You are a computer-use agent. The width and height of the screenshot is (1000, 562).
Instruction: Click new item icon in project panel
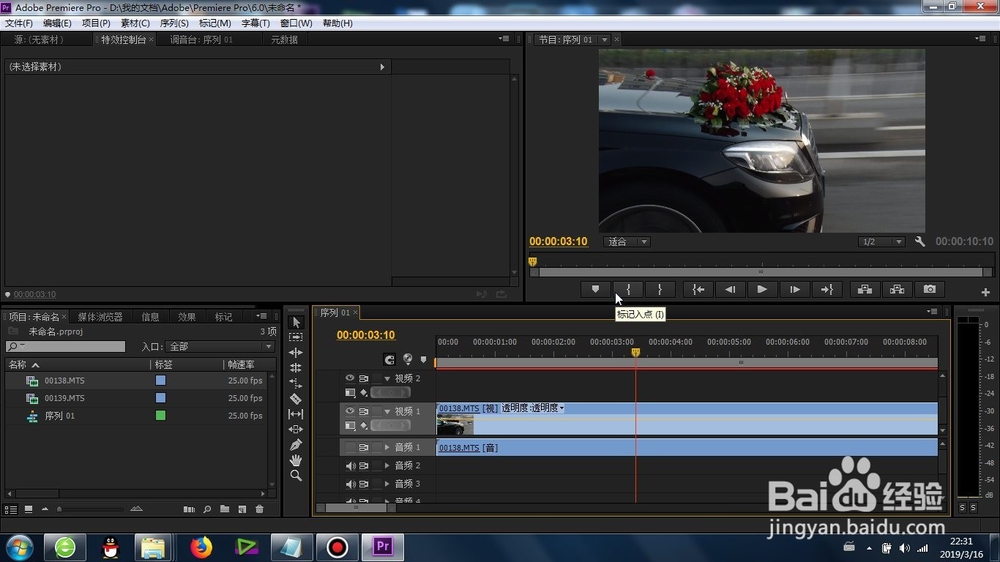(242, 509)
